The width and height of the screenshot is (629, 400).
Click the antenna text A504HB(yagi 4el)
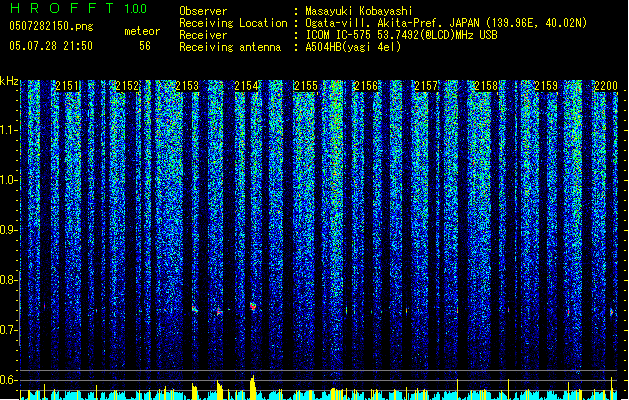353,47
